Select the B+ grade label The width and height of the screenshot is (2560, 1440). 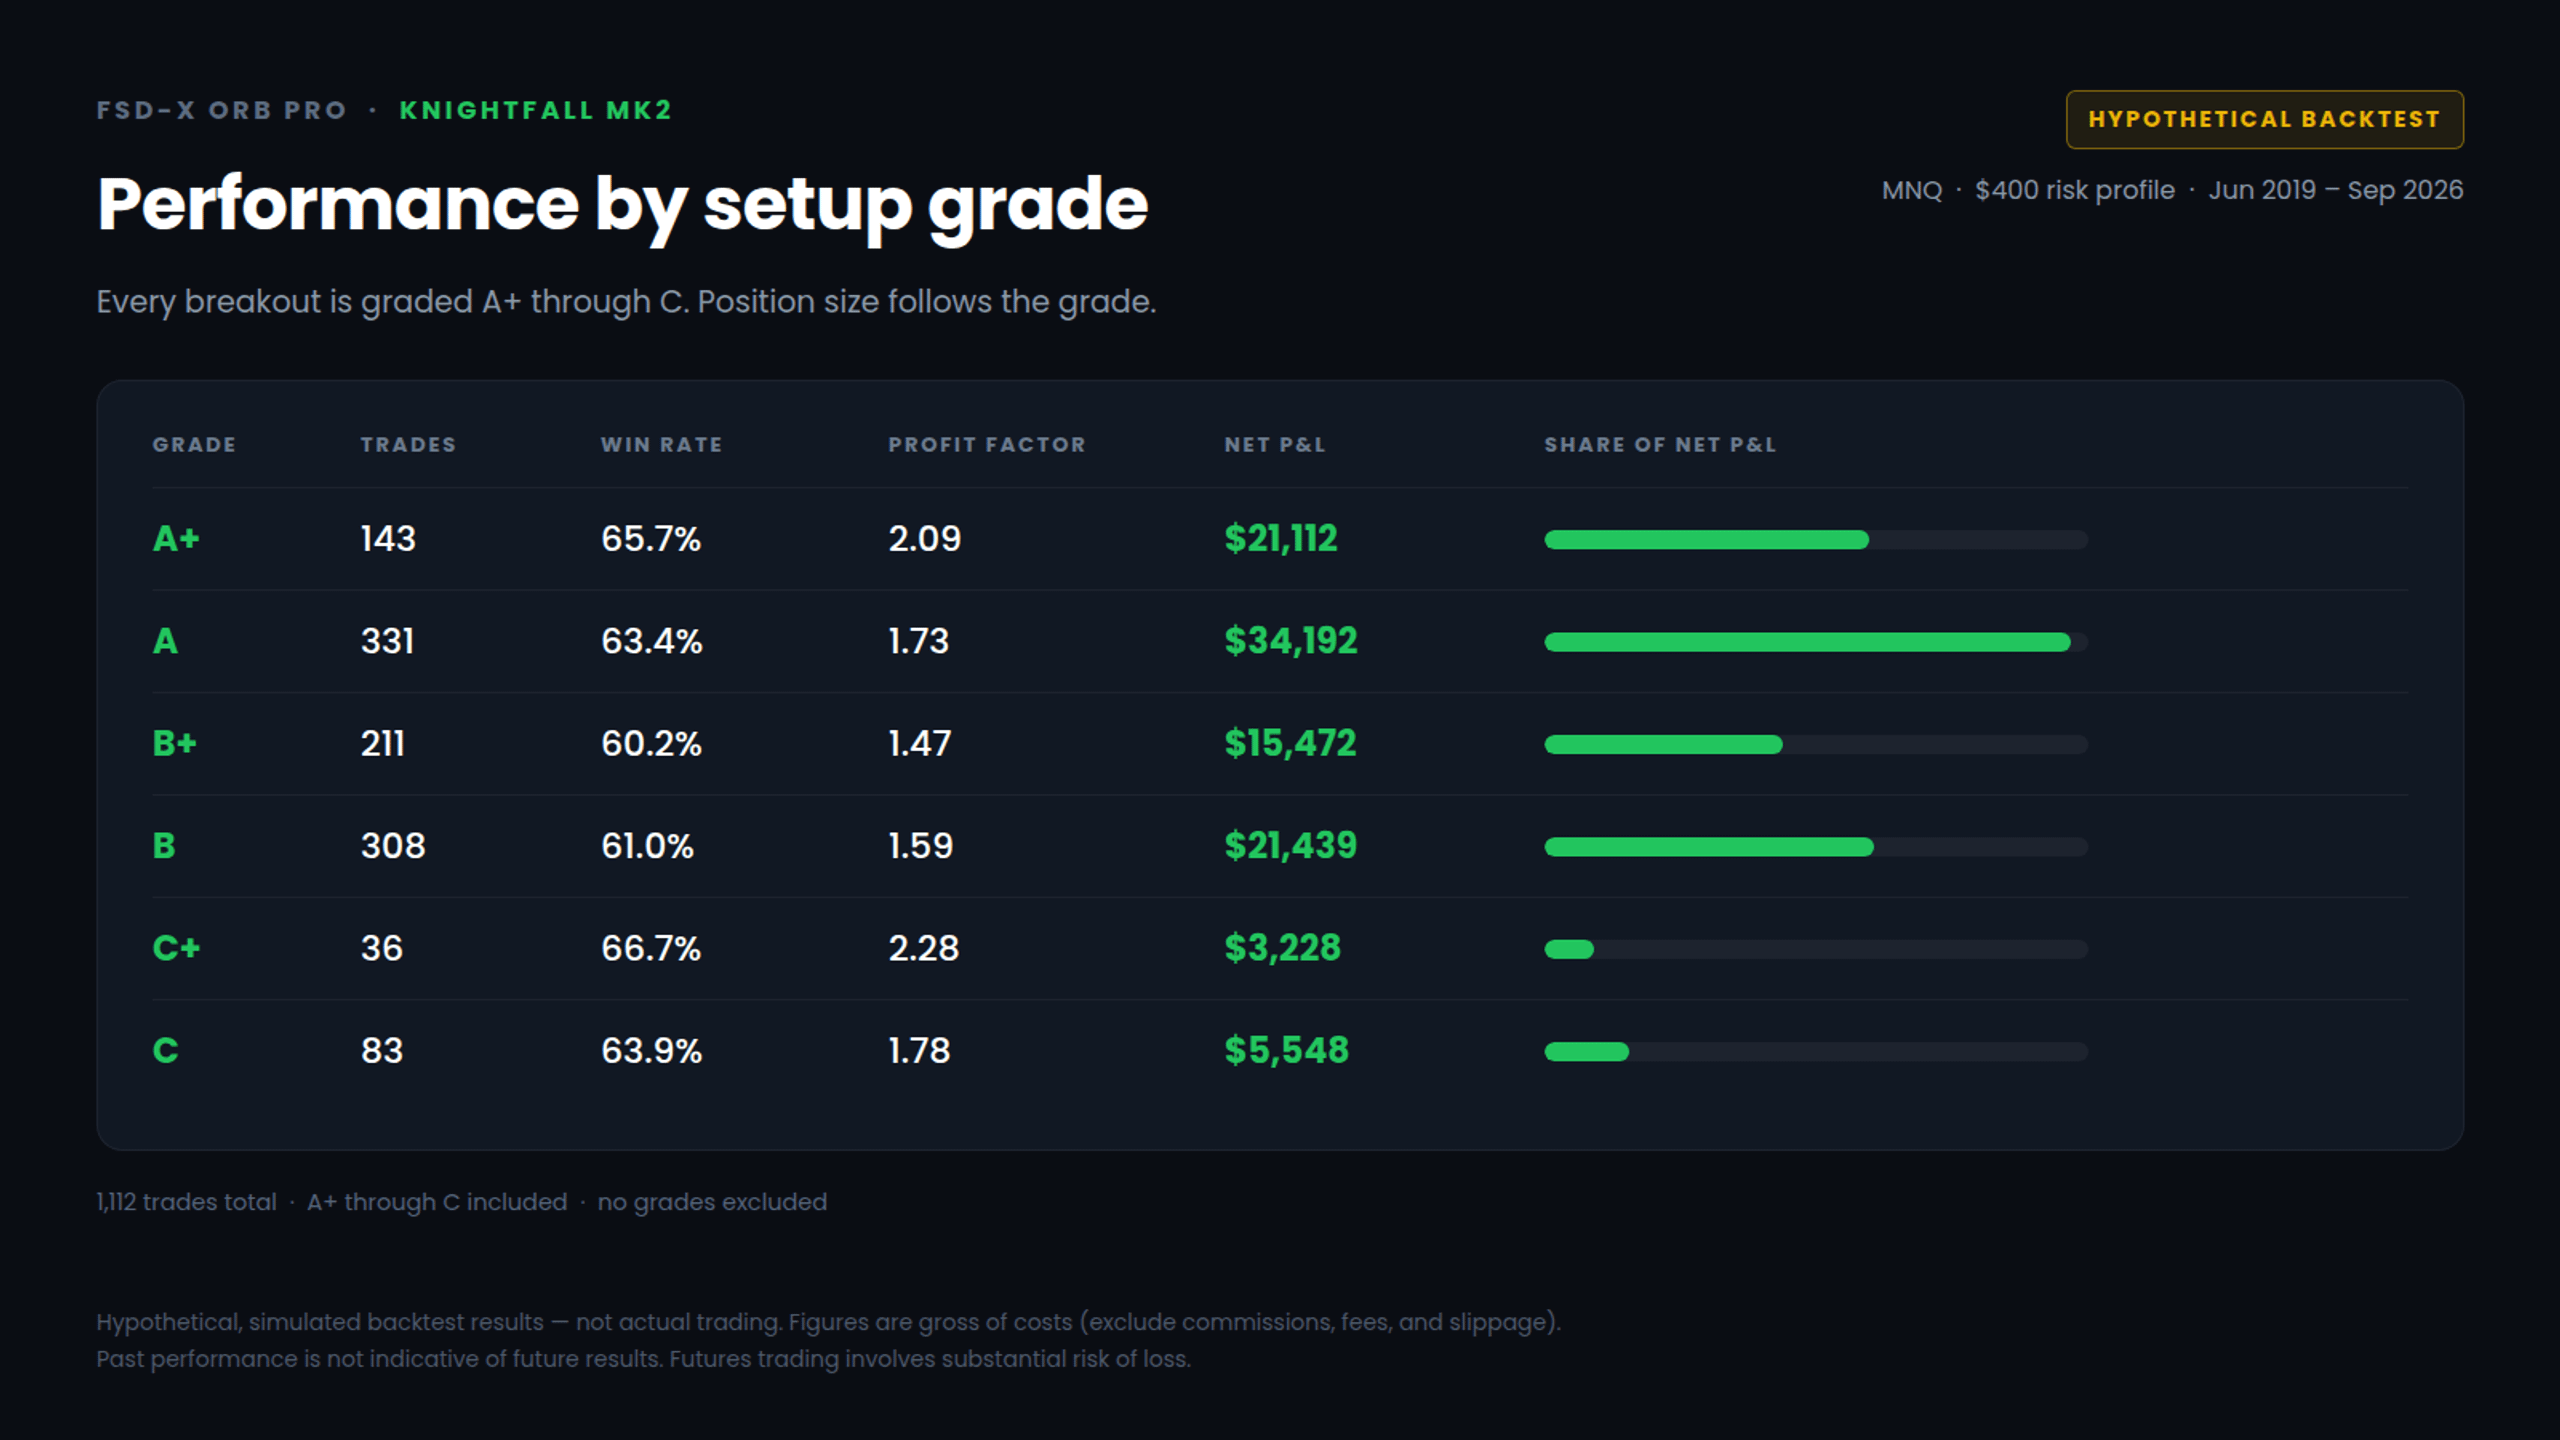click(175, 743)
